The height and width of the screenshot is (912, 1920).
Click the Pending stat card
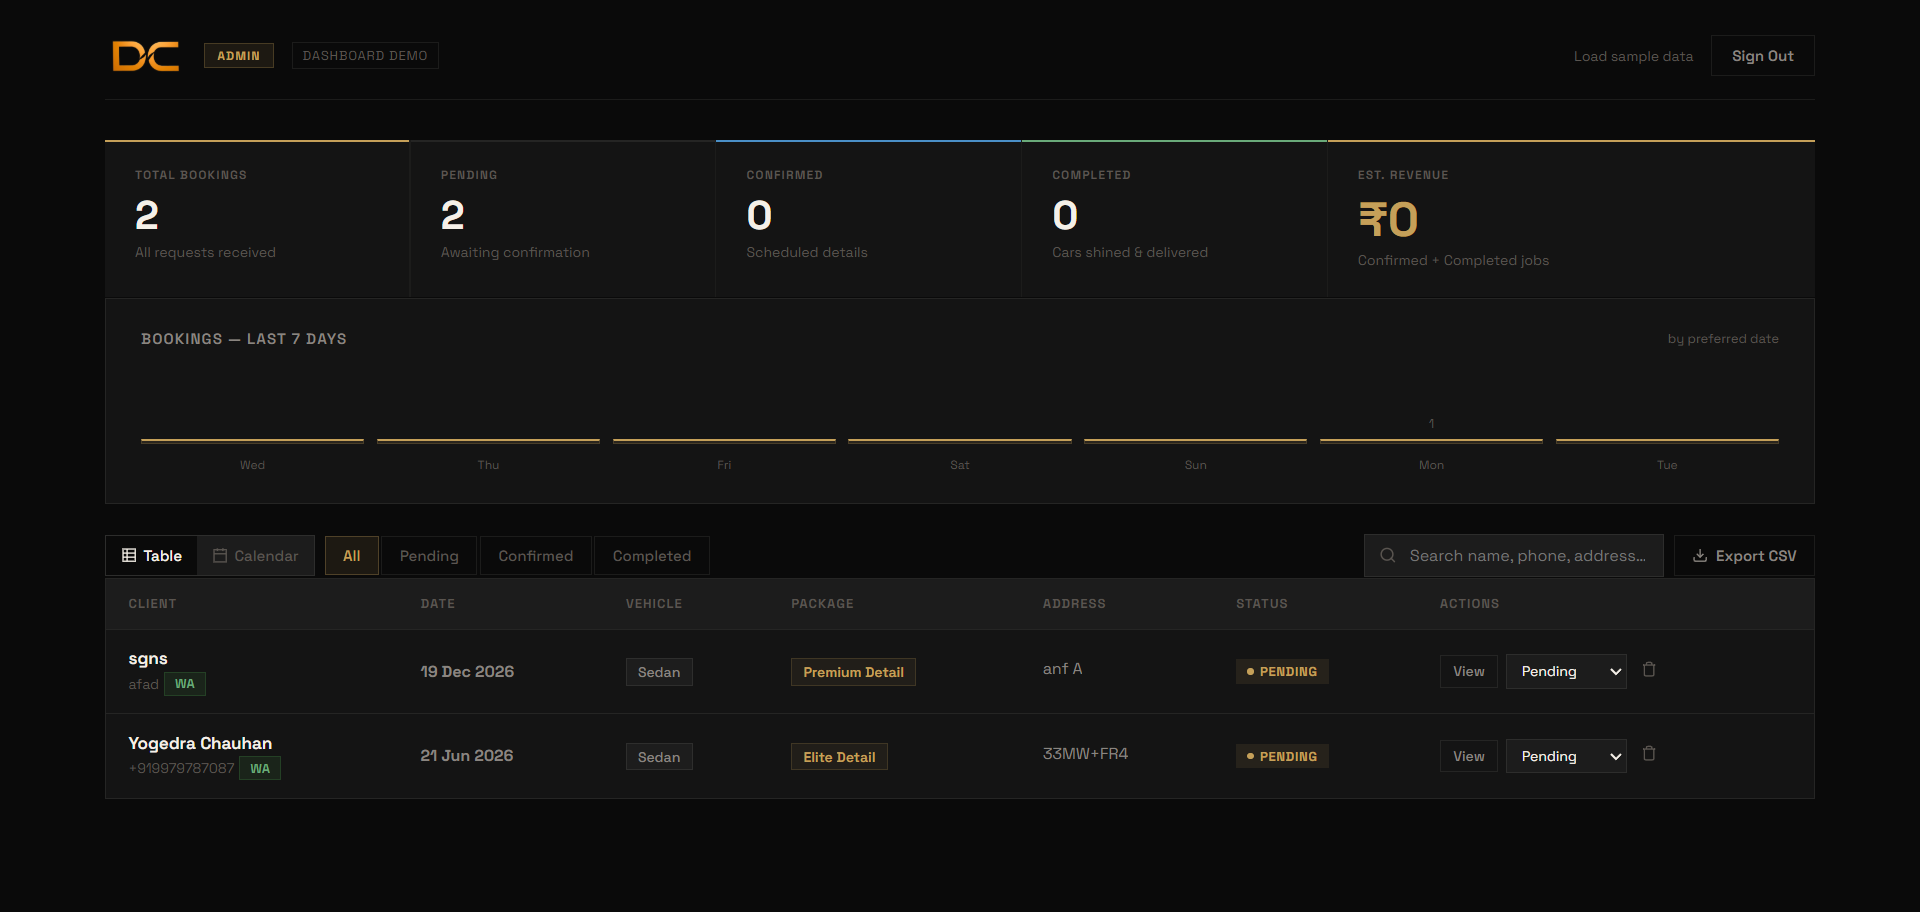[x=563, y=218]
